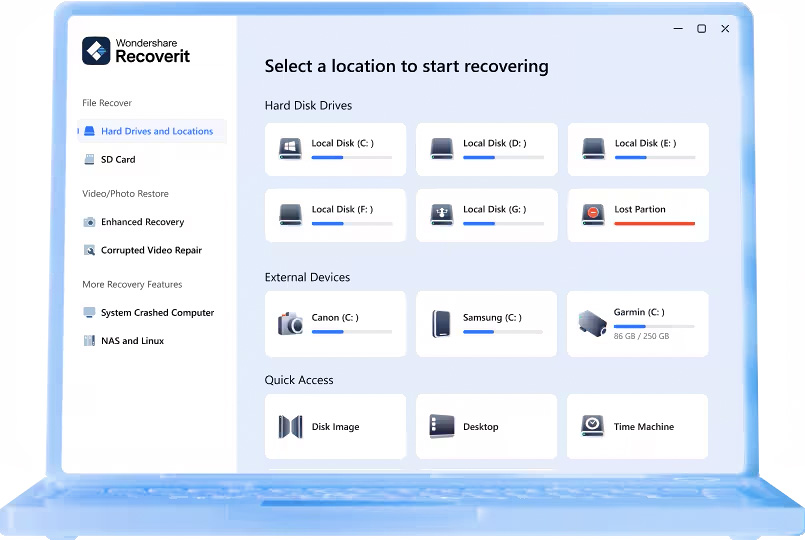The image size is (805, 540).
Task: Click the Local Disk (D:) label
Action: click(494, 143)
